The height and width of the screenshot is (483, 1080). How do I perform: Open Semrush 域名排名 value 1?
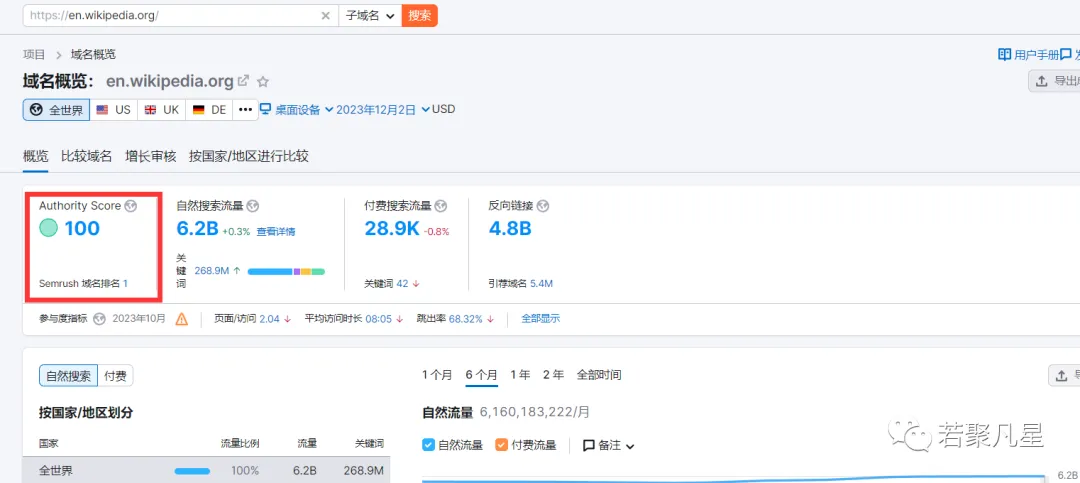pyautogui.click(x=125, y=283)
